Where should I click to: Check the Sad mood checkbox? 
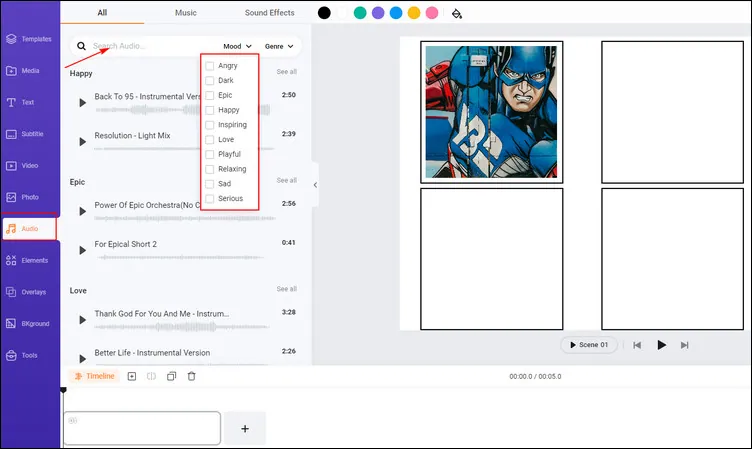click(210, 184)
